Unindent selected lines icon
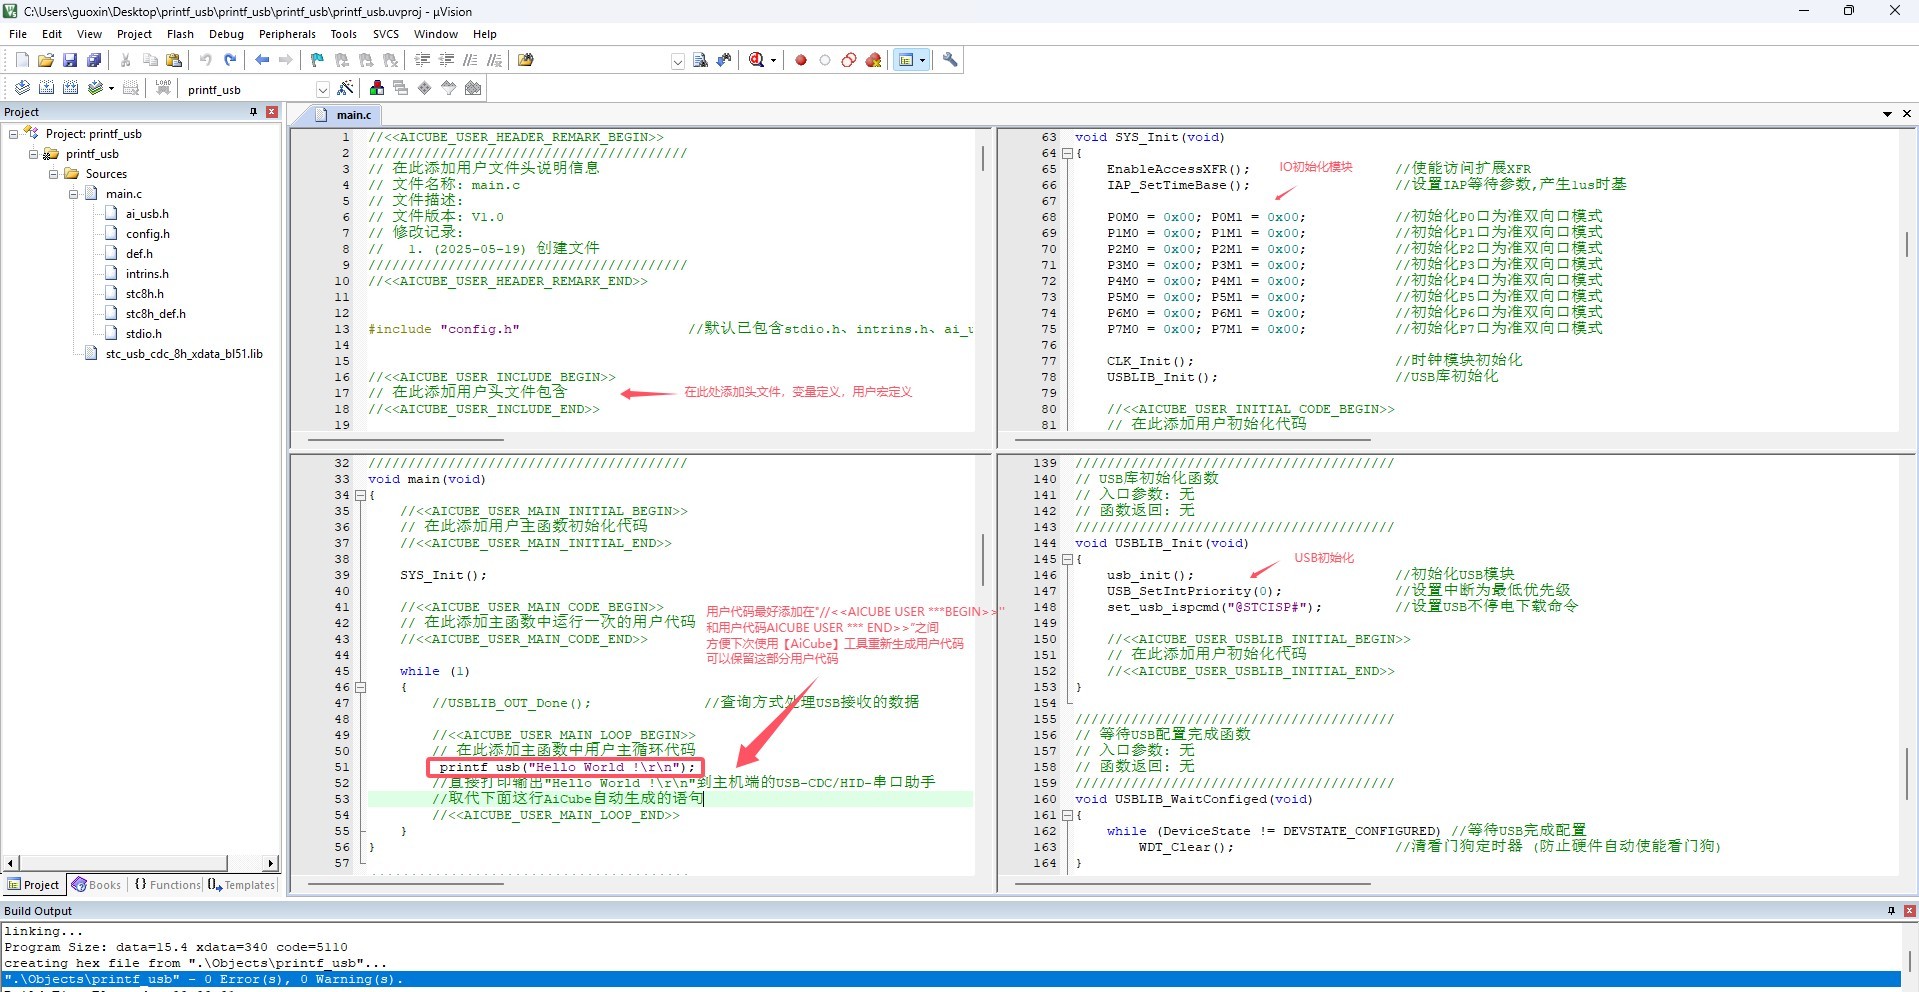 (446, 60)
